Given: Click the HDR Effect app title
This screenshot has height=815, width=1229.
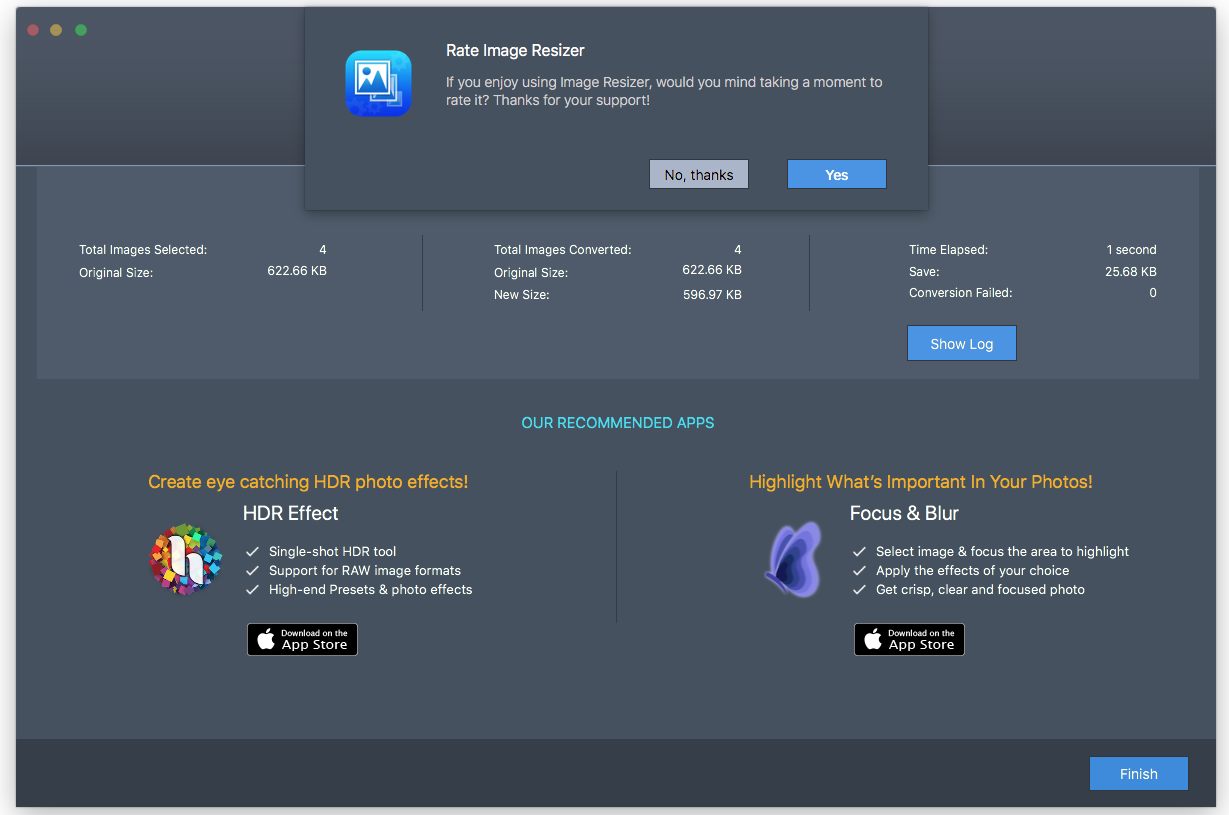Looking at the screenshot, I should pyautogui.click(x=290, y=513).
